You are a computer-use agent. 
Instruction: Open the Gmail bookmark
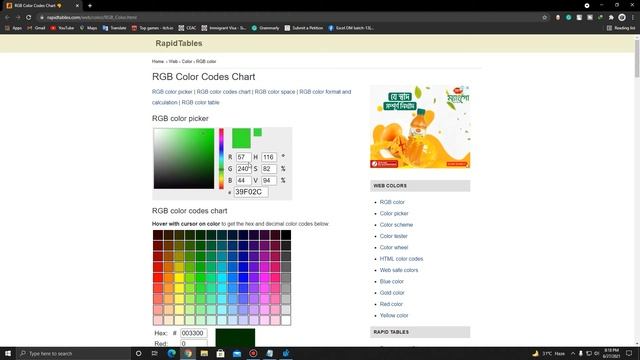(x=36, y=28)
